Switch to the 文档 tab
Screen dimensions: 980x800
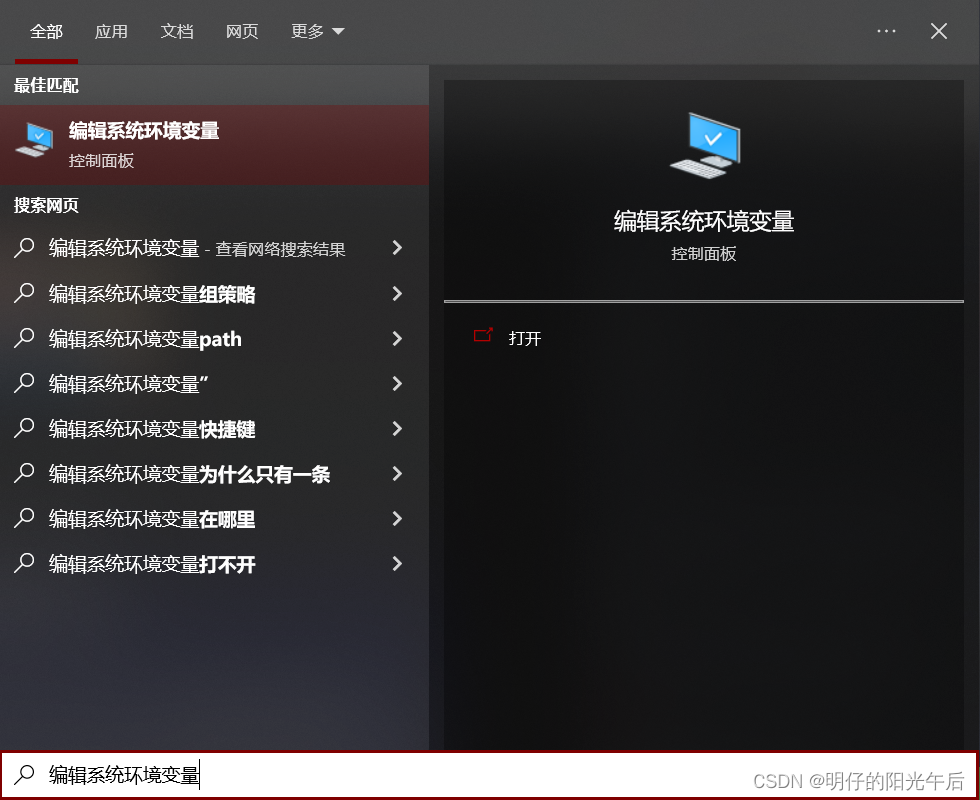tap(177, 31)
